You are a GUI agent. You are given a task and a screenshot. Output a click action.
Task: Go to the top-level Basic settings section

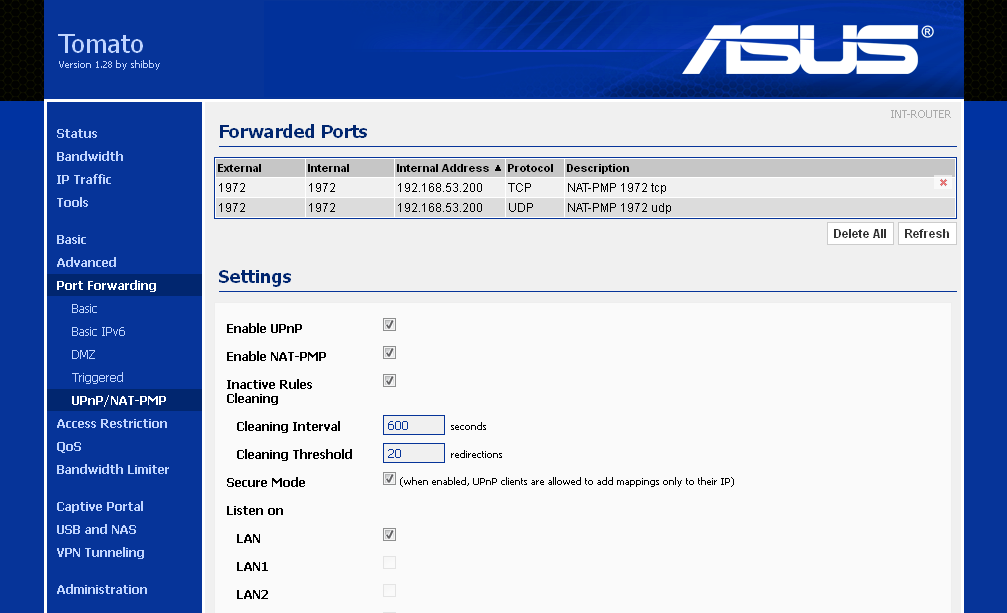click(x=71, y=239)
